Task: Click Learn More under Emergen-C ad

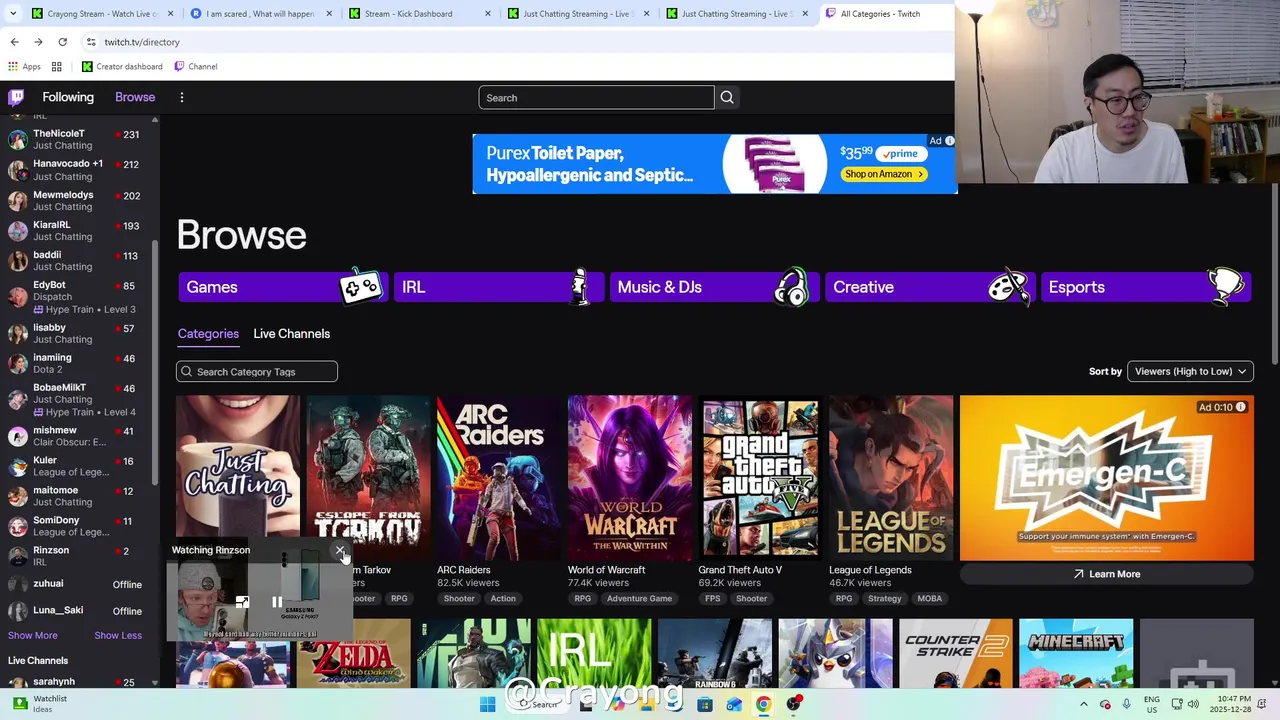Action: 1106,574
